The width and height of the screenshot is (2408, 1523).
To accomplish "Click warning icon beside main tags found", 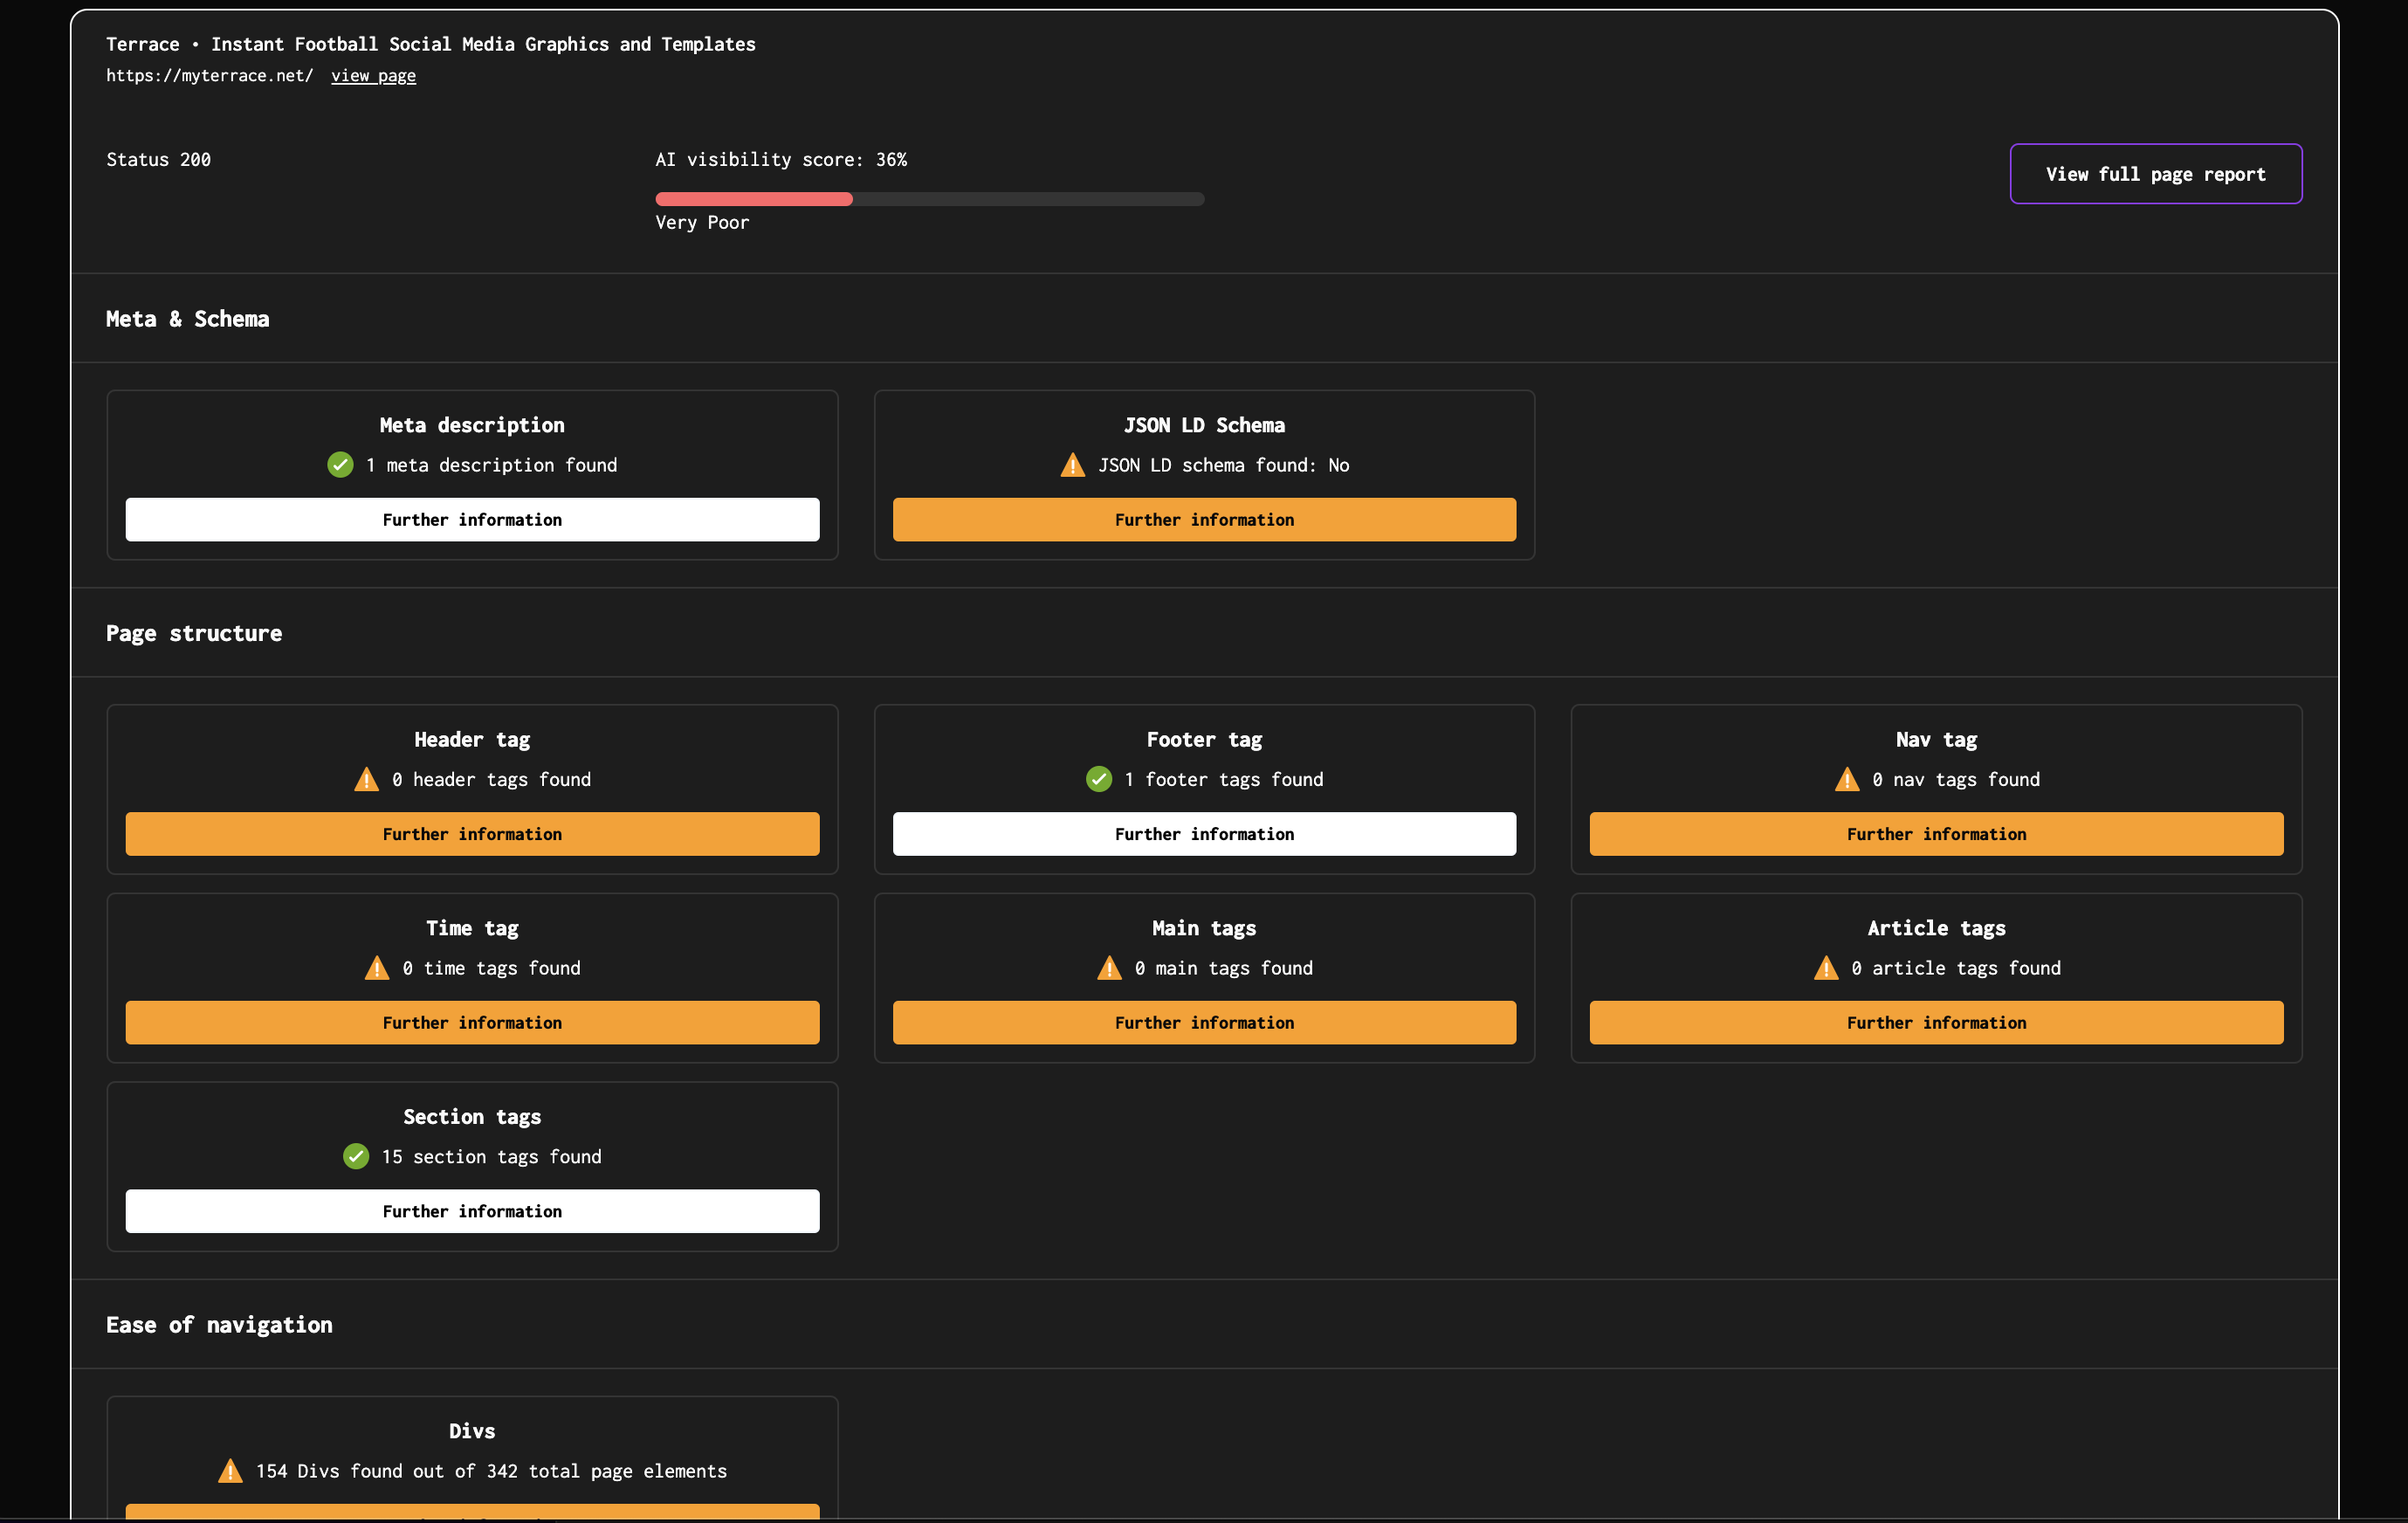I will [1109, 968].
